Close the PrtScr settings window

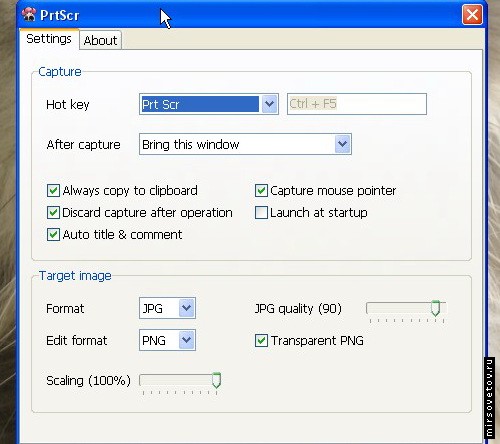point(472,15)
